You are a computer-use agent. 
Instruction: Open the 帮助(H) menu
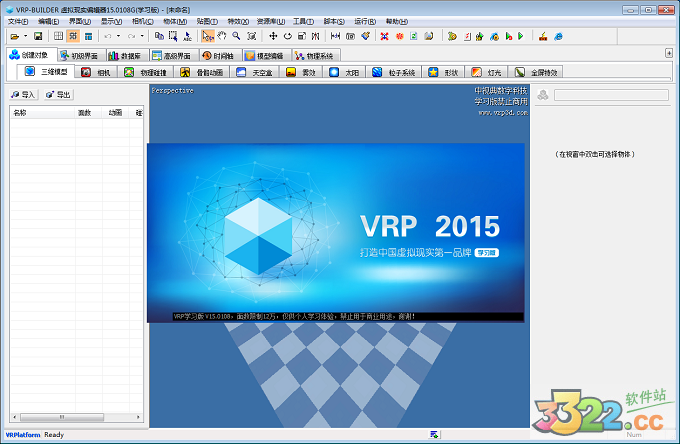pyautogui.click(x=397, y=21)
